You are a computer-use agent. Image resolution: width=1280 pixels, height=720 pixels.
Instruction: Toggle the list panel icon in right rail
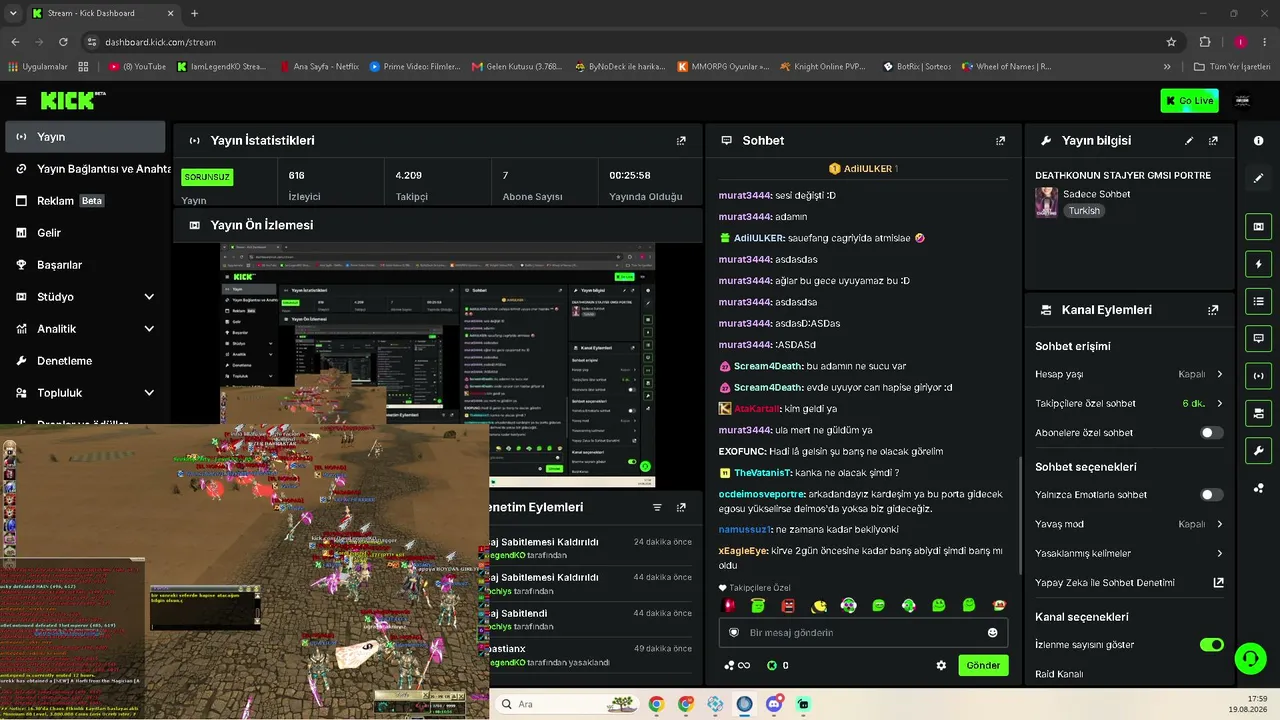[x=1258, y=301]
